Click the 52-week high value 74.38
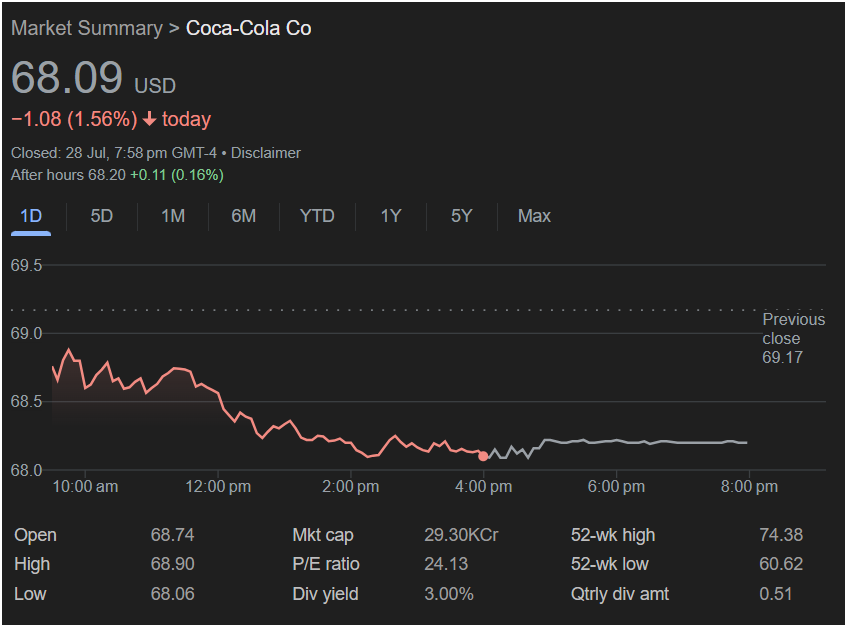The image size is (847, 627). 781,535
